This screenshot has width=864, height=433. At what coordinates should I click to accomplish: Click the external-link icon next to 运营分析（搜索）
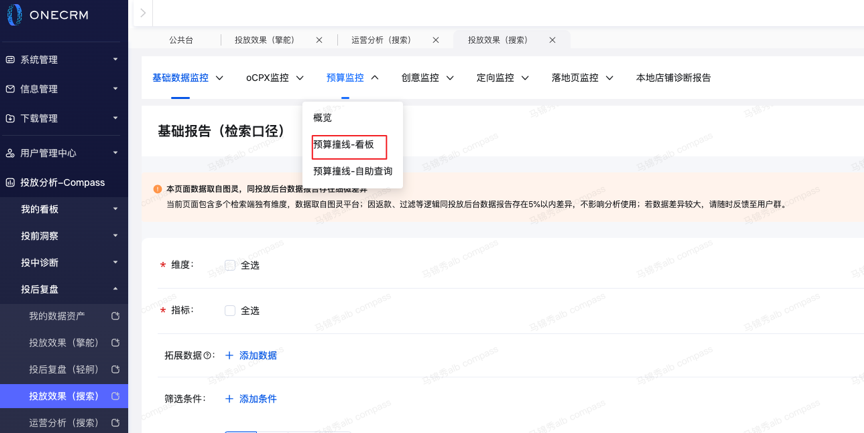[115, 423]
